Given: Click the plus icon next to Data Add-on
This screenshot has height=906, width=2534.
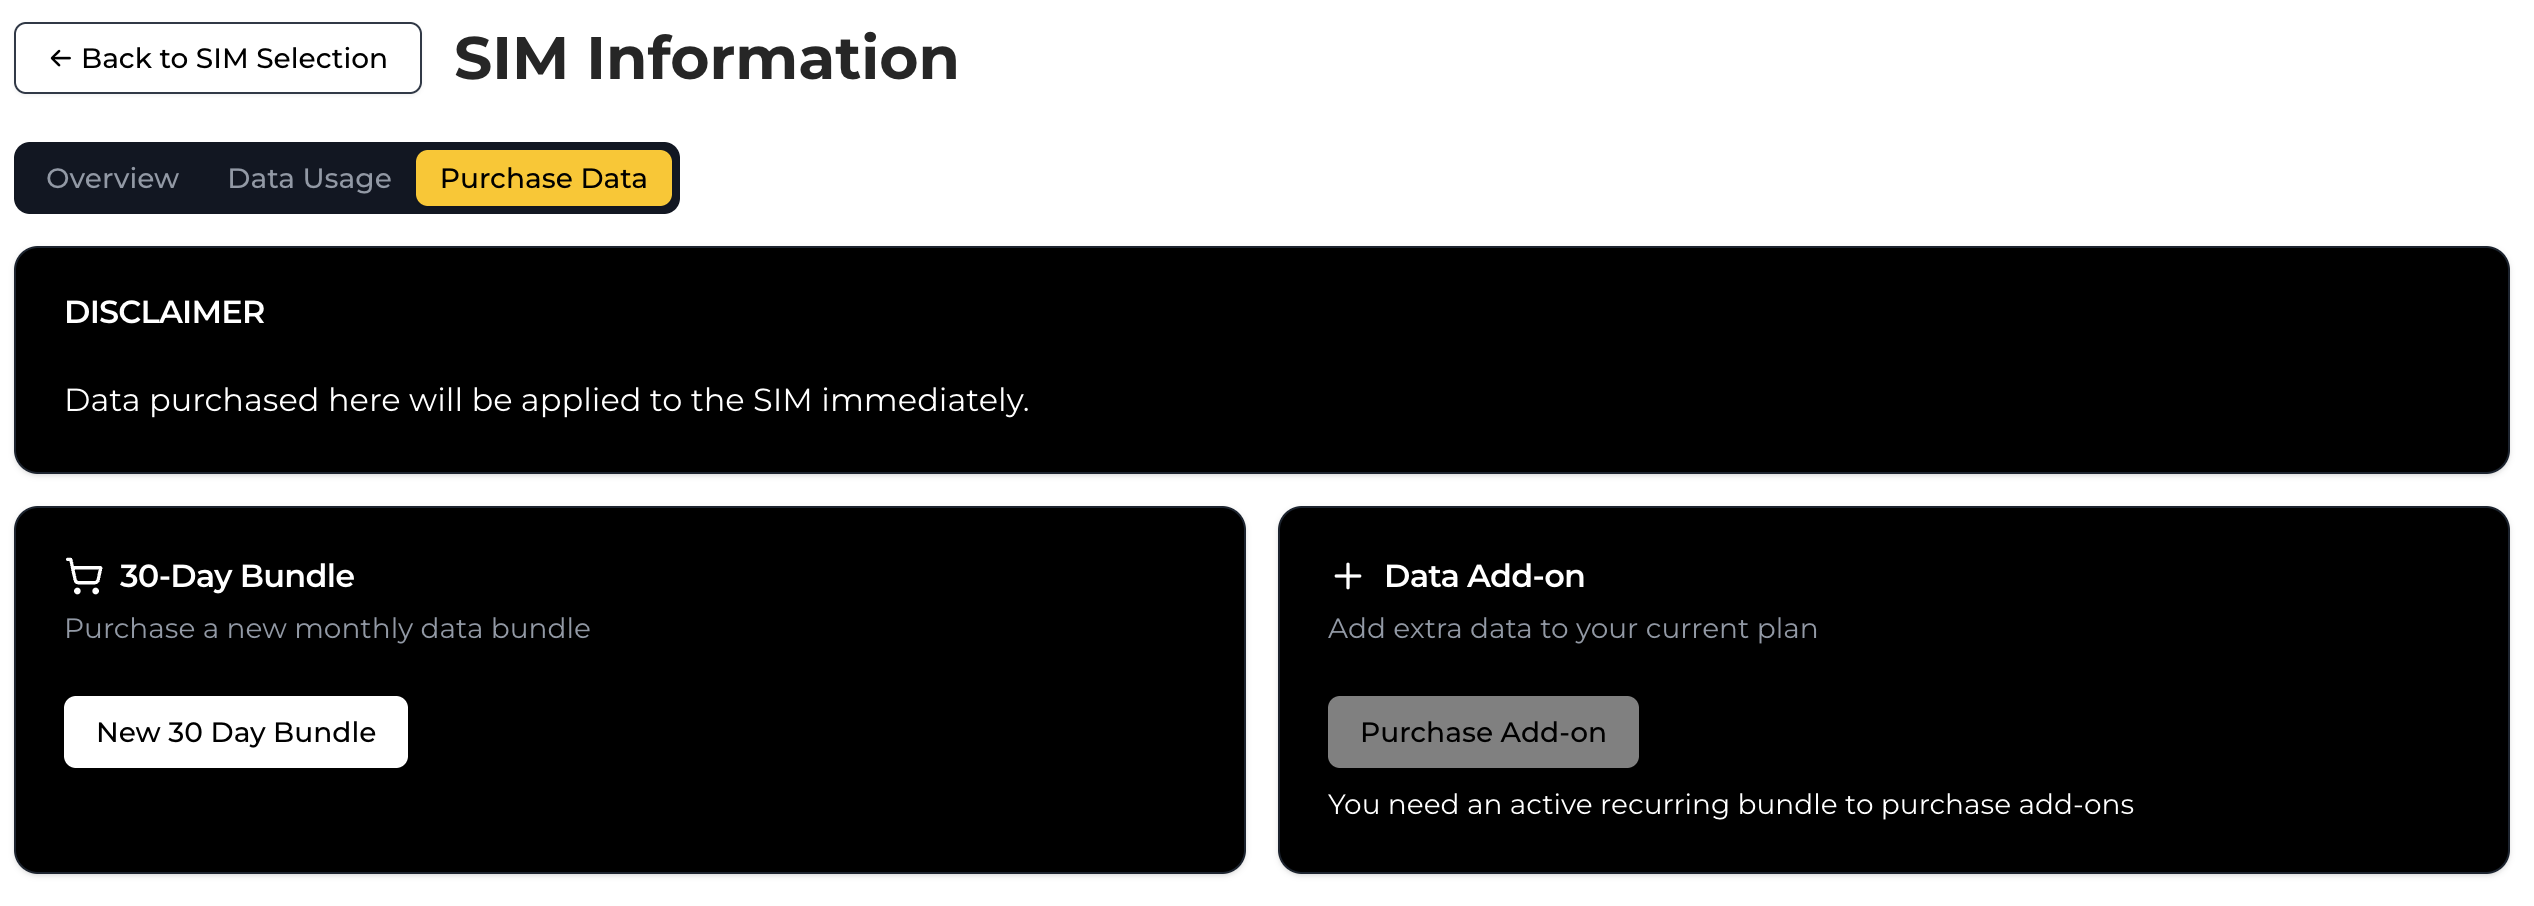Looking at the screenshot, I should point(1349,576).
